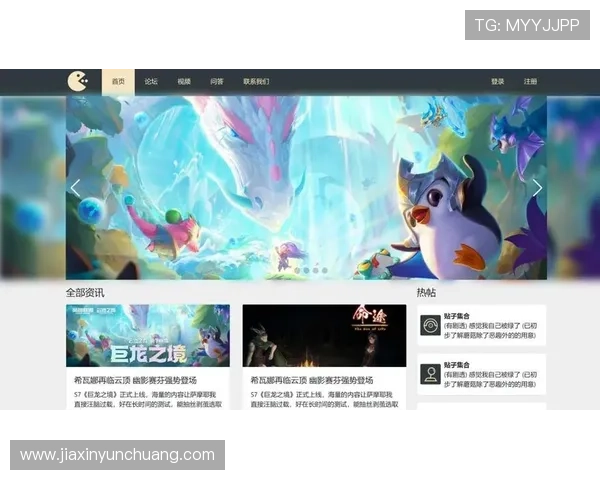Image resolution: width=600 pixels, height=480 pixels.
Task: Advance to next carousel slide arrow
Action: point(537,188)
